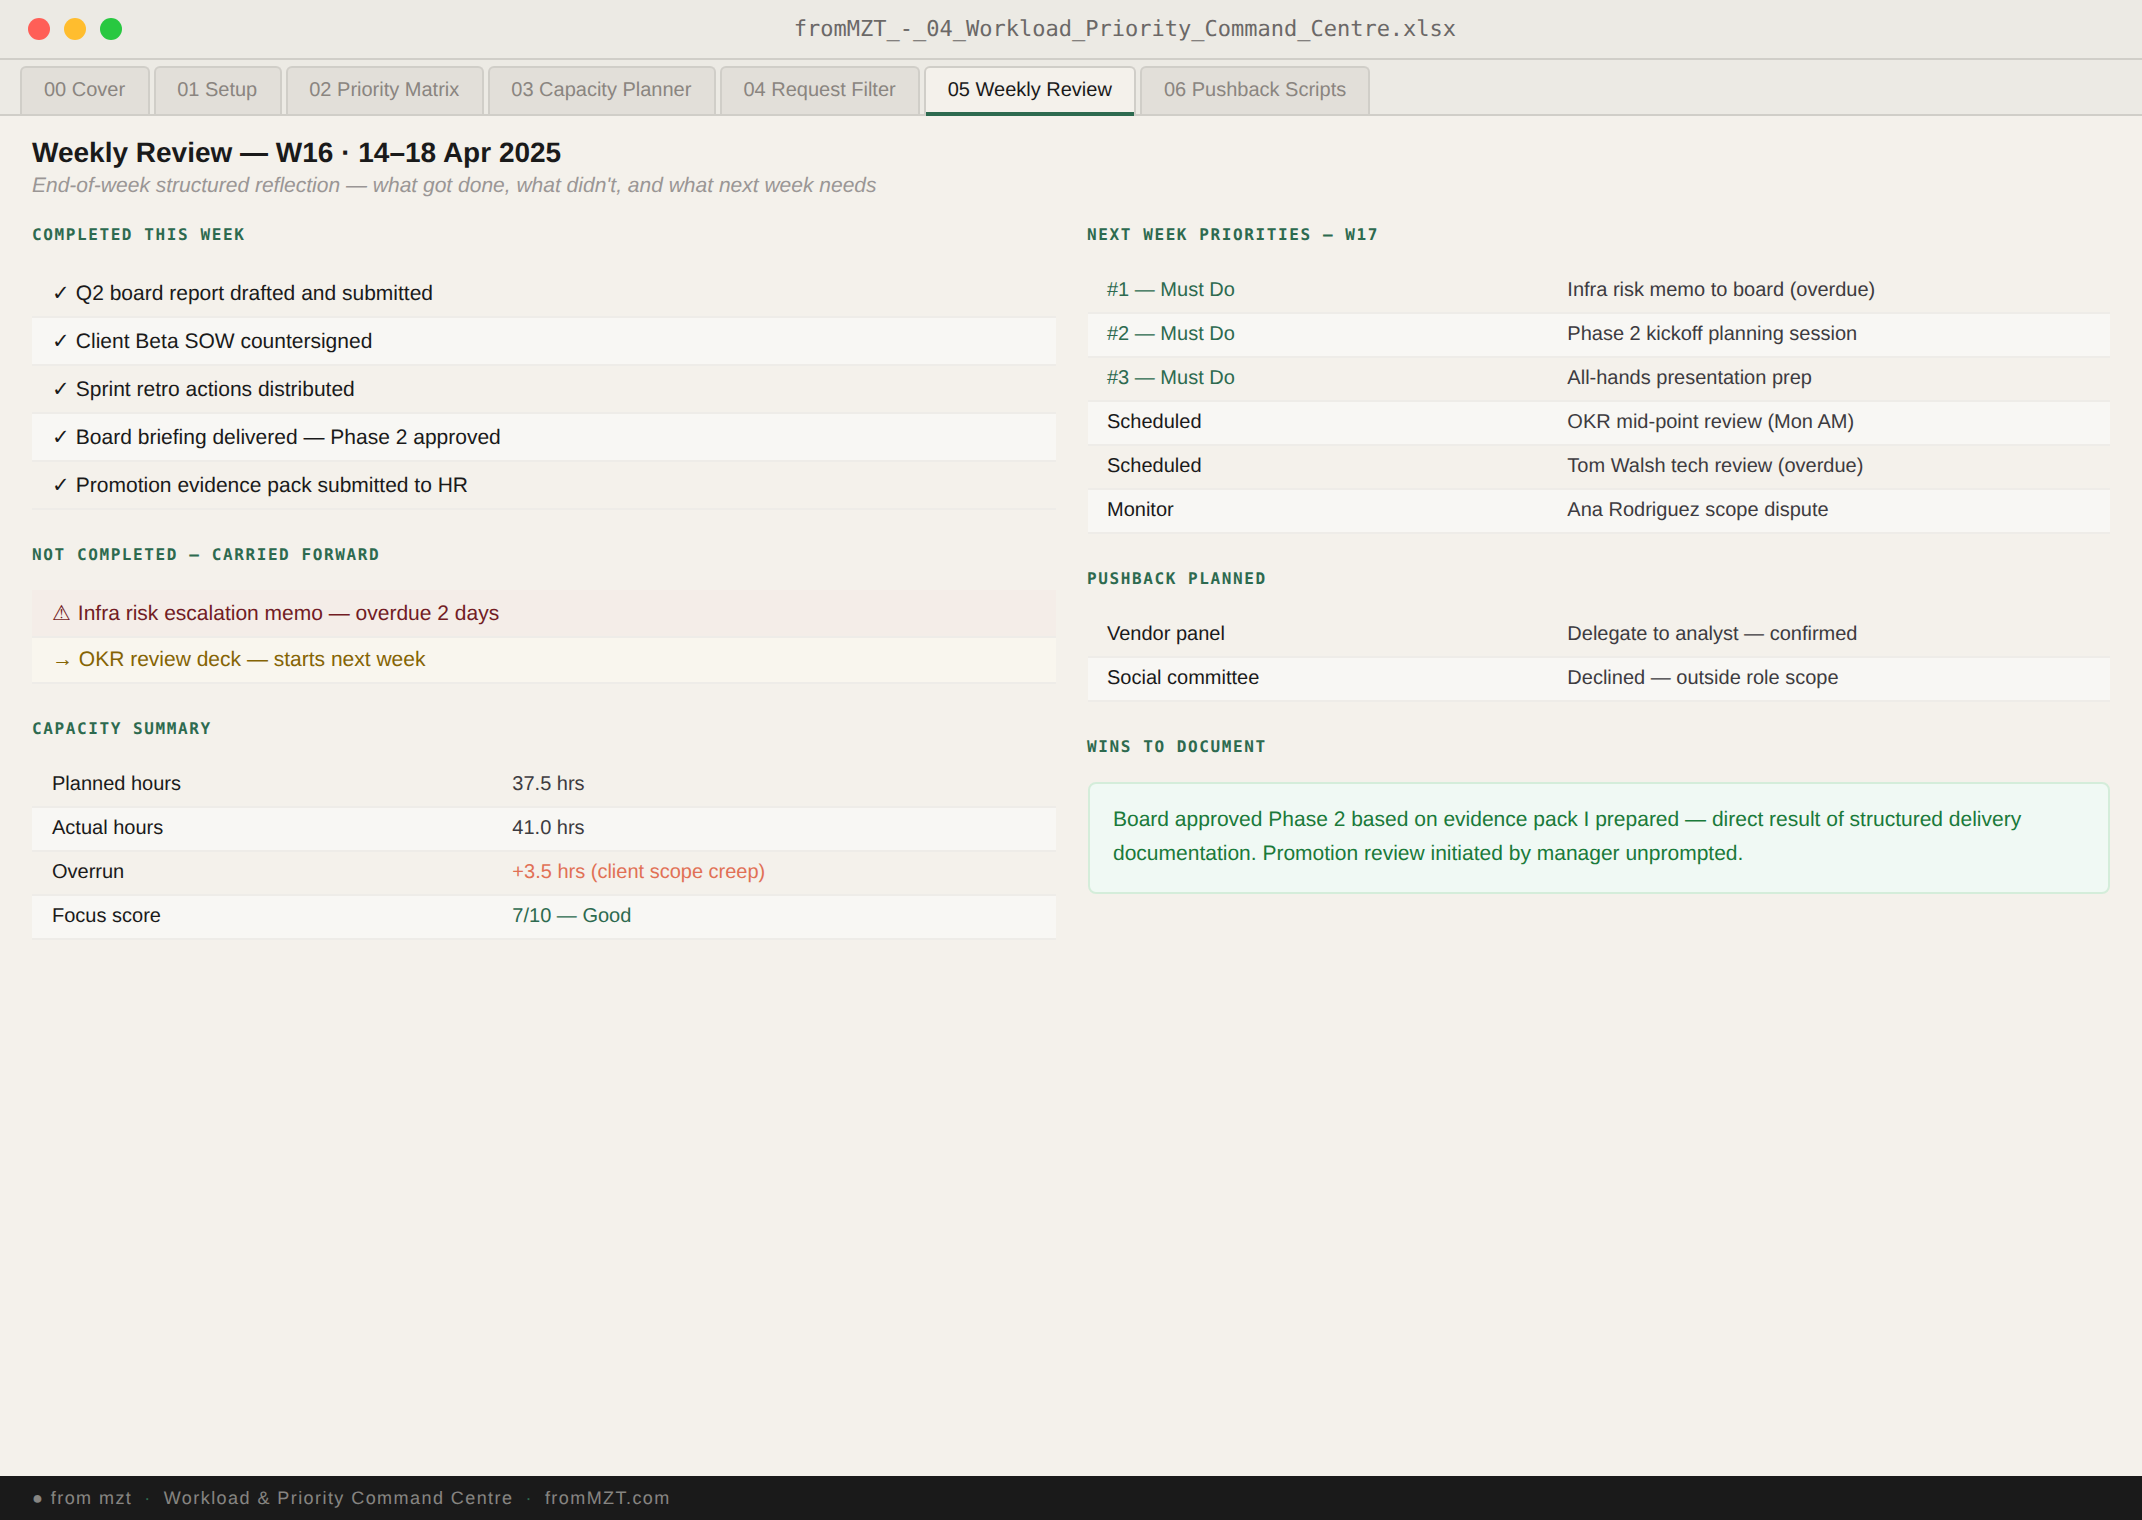The image size is (2142, 1520).
Task: Click the Monitor status cell
Action: tap(1140, 510)
